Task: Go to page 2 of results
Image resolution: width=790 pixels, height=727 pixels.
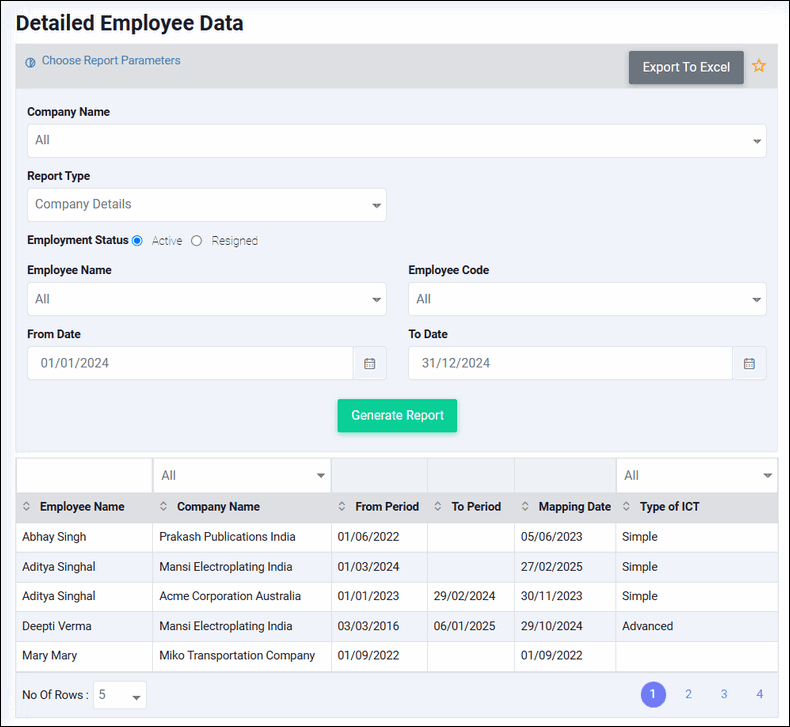Action: point(688,694)
